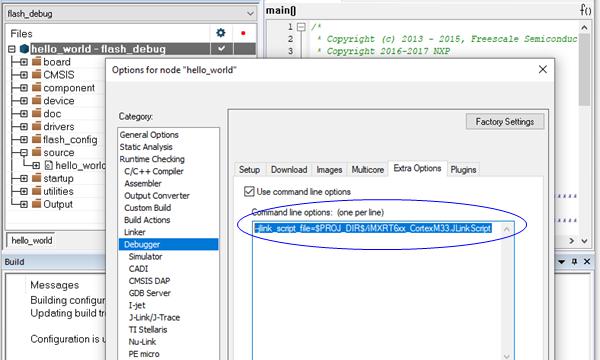The width and height of the screenshot is (600, 360).
Task: Expand the drivers folder node
Action: pyautogui.click(x=24, y=127)
